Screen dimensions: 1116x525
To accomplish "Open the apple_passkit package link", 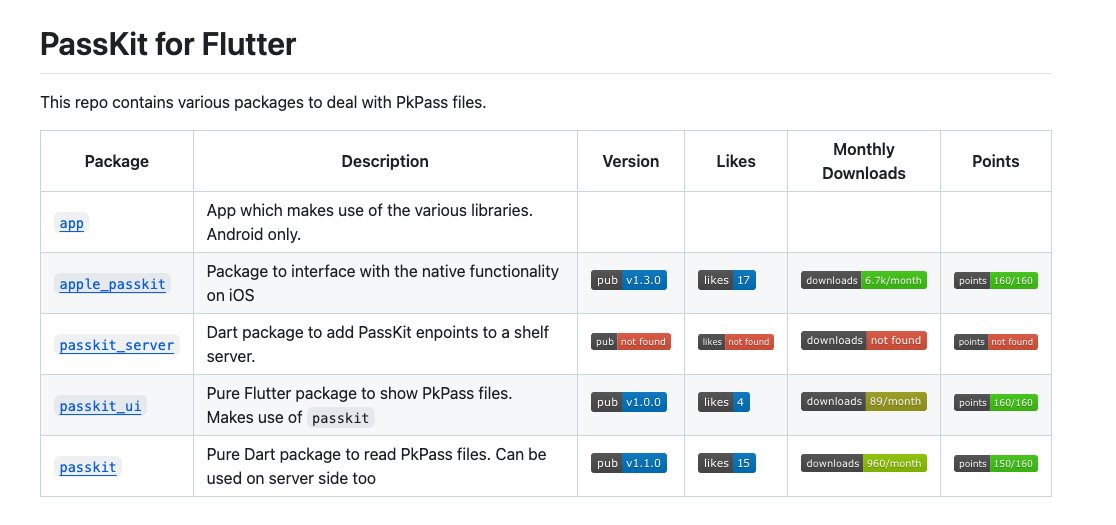I will coord(112,285).
